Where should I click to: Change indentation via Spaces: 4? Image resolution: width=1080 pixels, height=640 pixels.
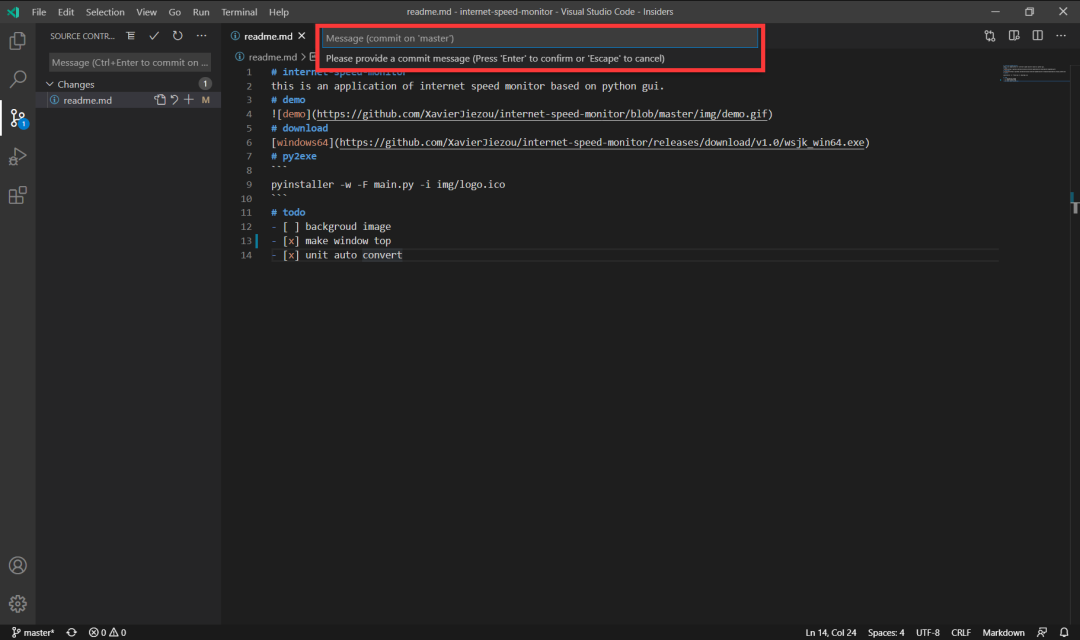(x=886, y=632)
